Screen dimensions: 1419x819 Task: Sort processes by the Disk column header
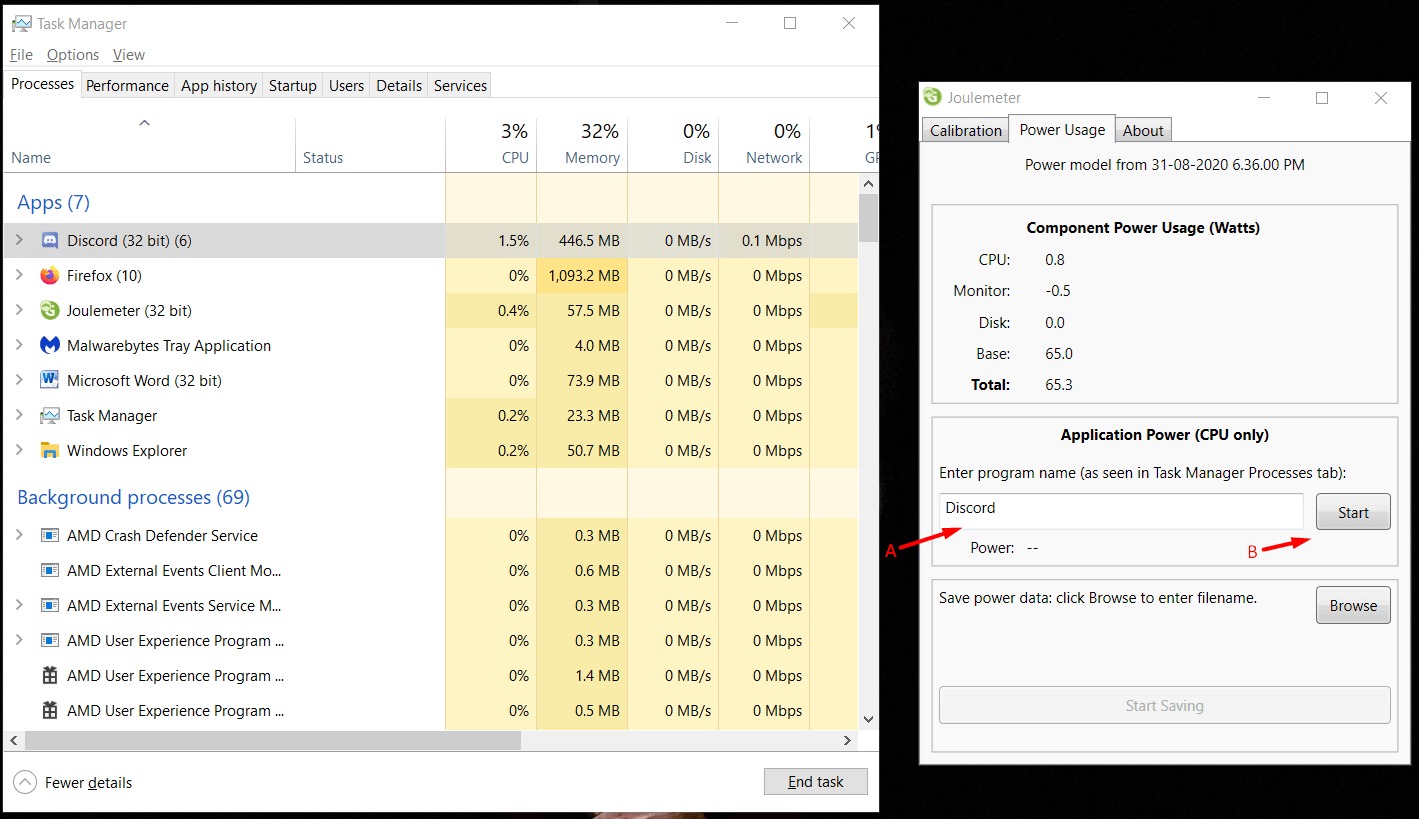[x=673, y=144]
